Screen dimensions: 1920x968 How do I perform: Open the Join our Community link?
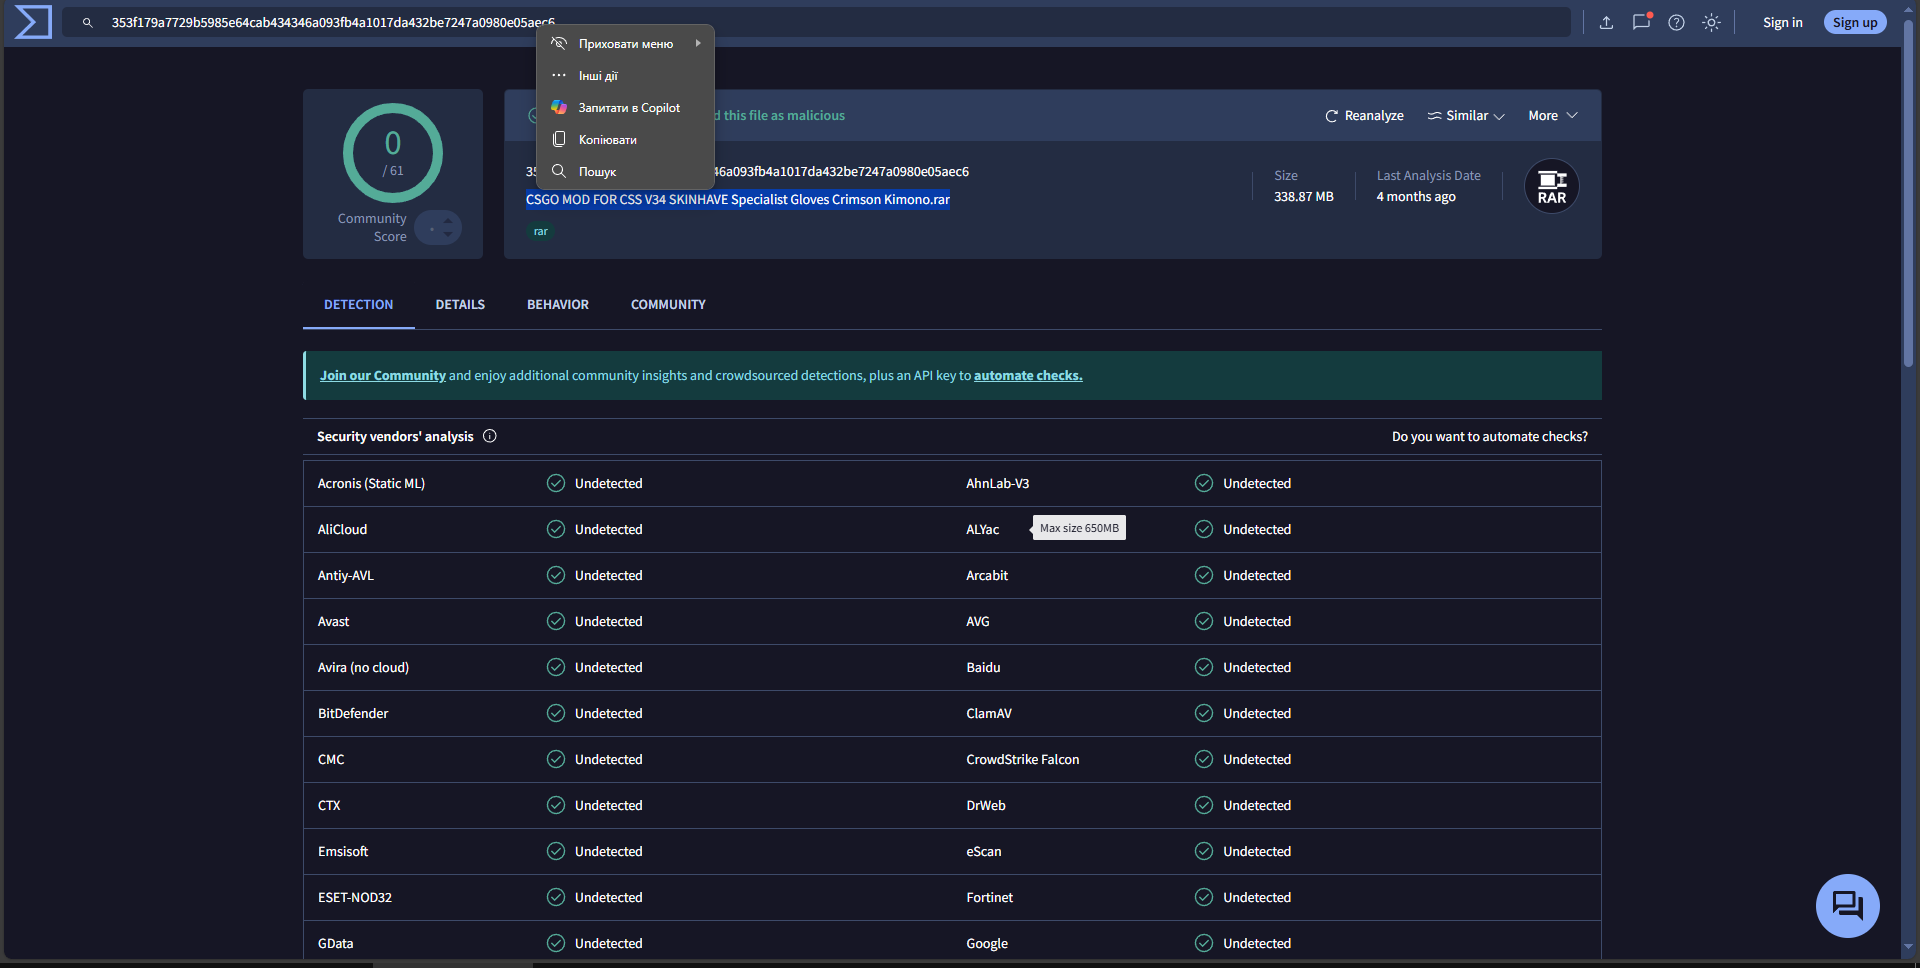pyautogui.click(x=383, y=376)
